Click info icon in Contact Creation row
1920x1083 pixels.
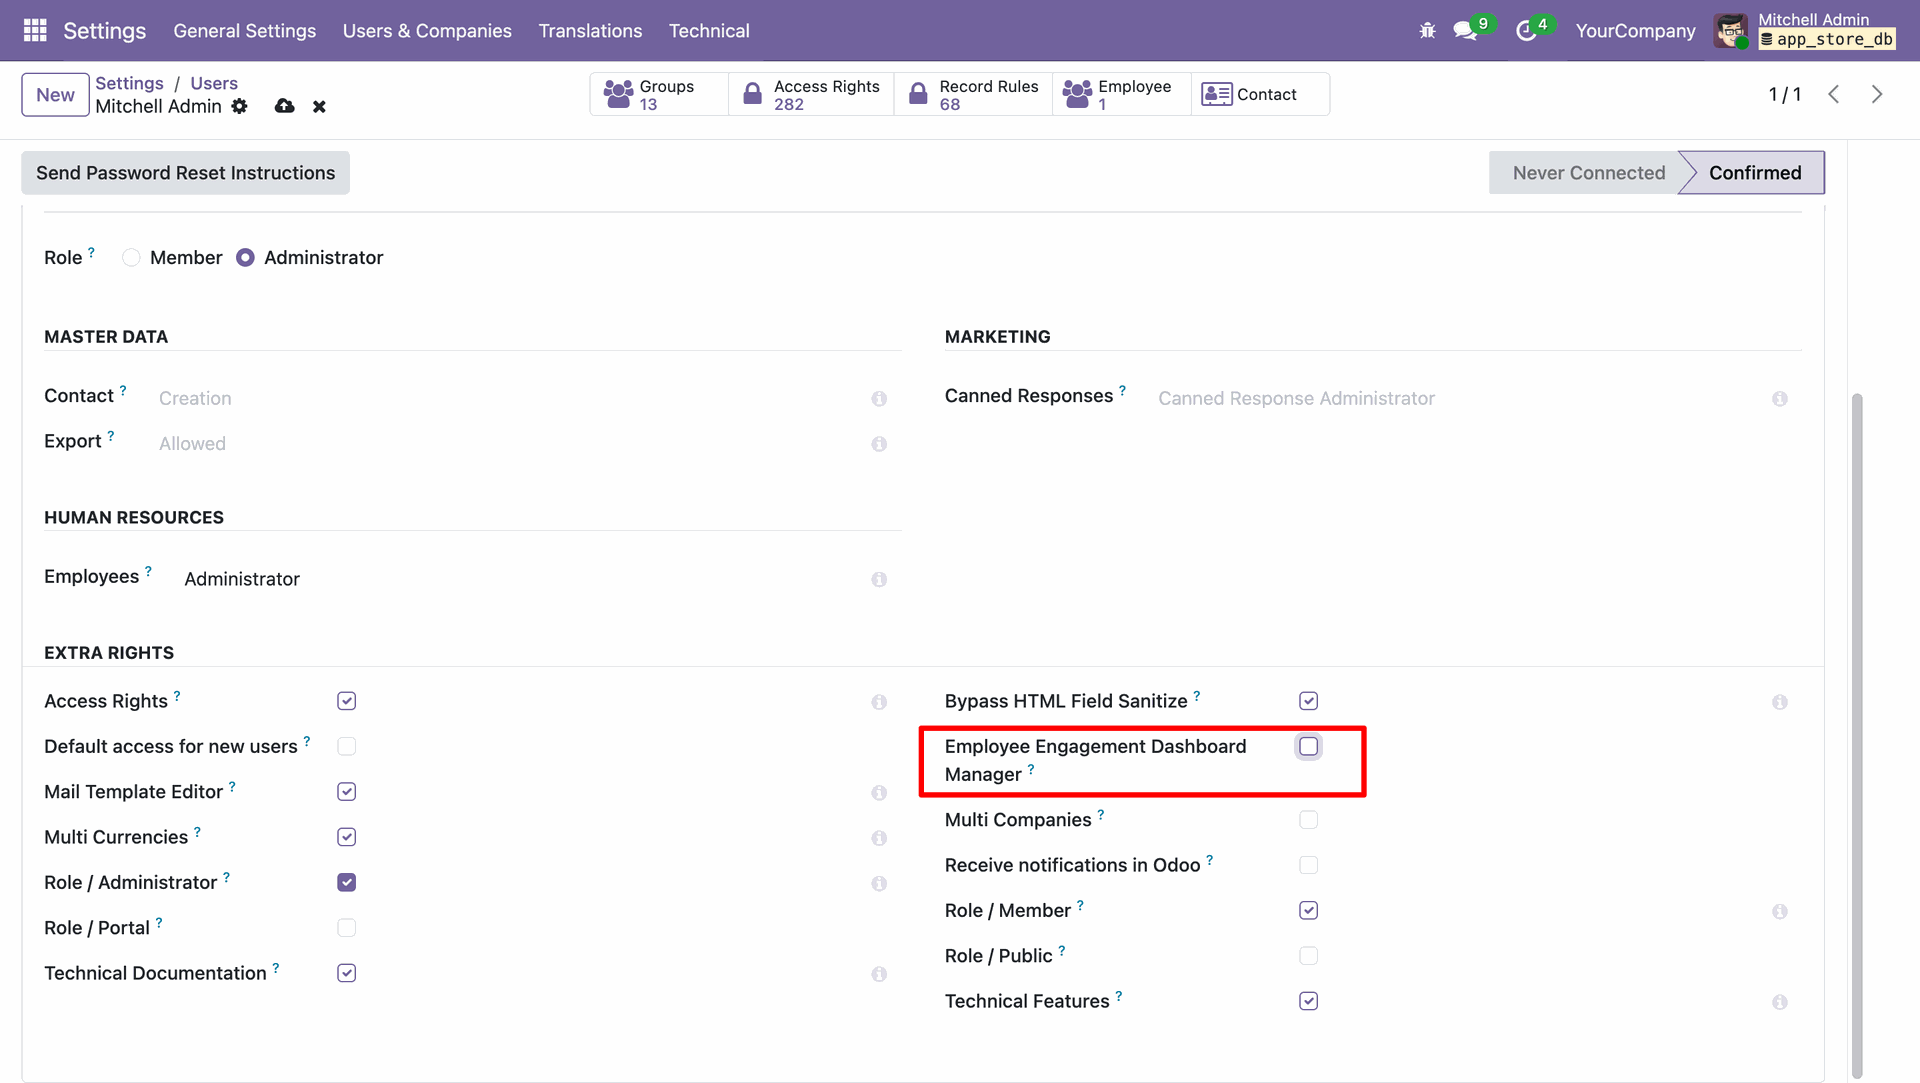point(879,398)
